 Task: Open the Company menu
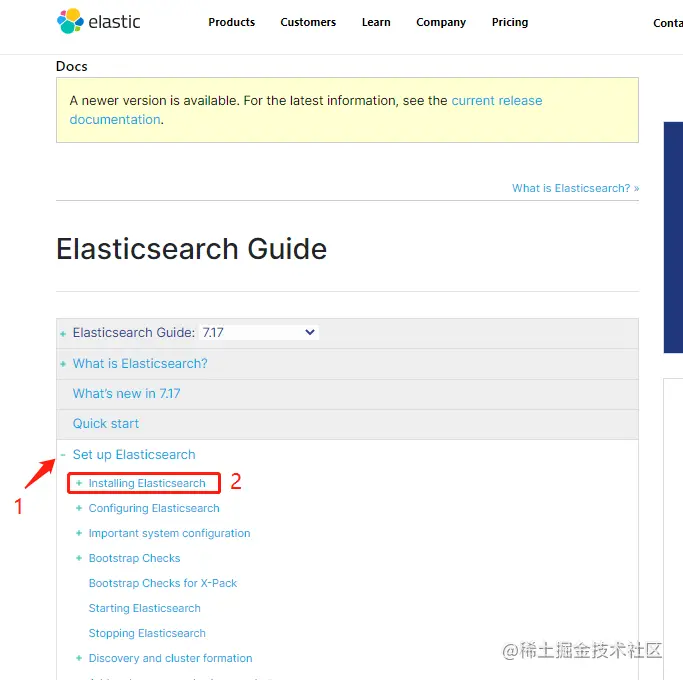441,22
